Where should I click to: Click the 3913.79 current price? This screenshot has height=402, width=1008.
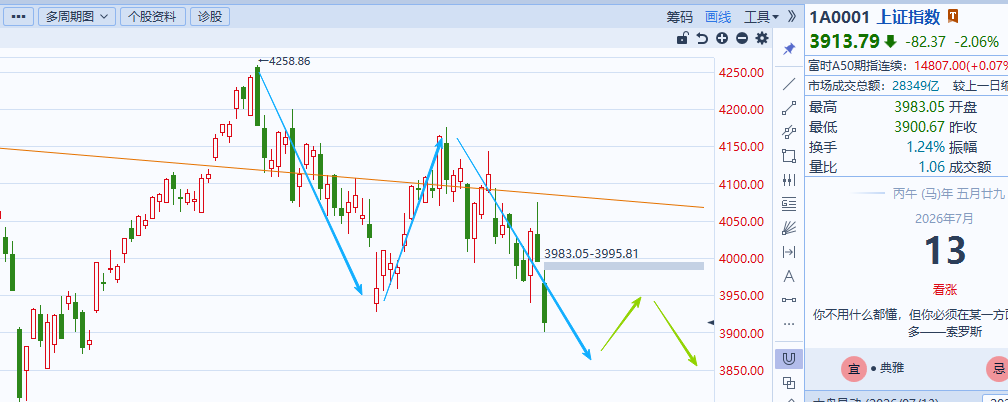[x=844, y=41]
